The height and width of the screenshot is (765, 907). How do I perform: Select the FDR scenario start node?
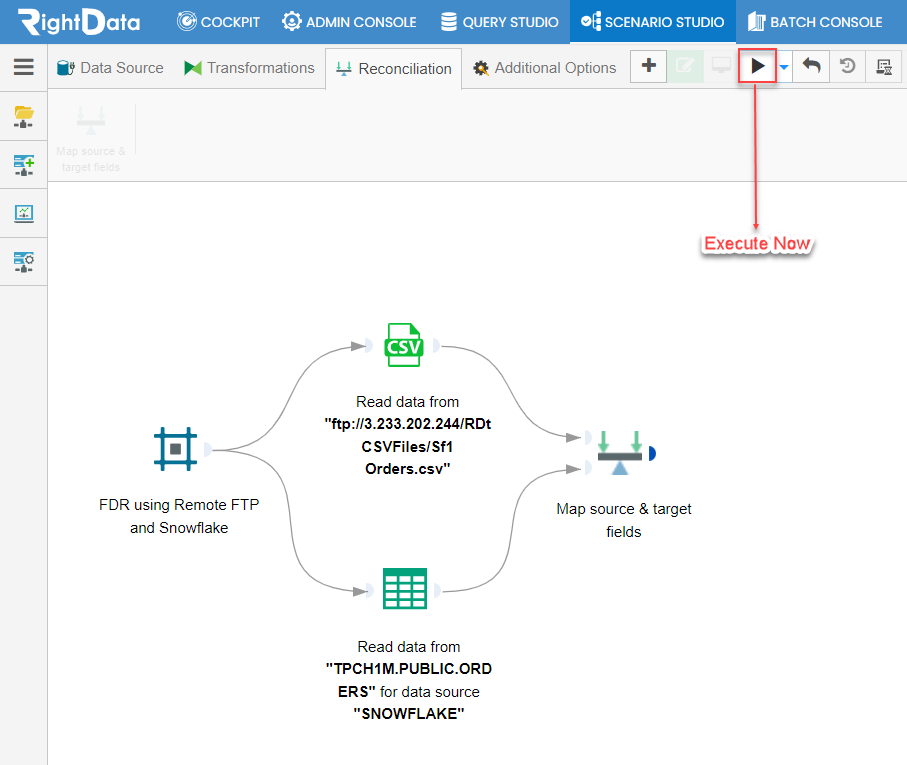tap(175, 449)
